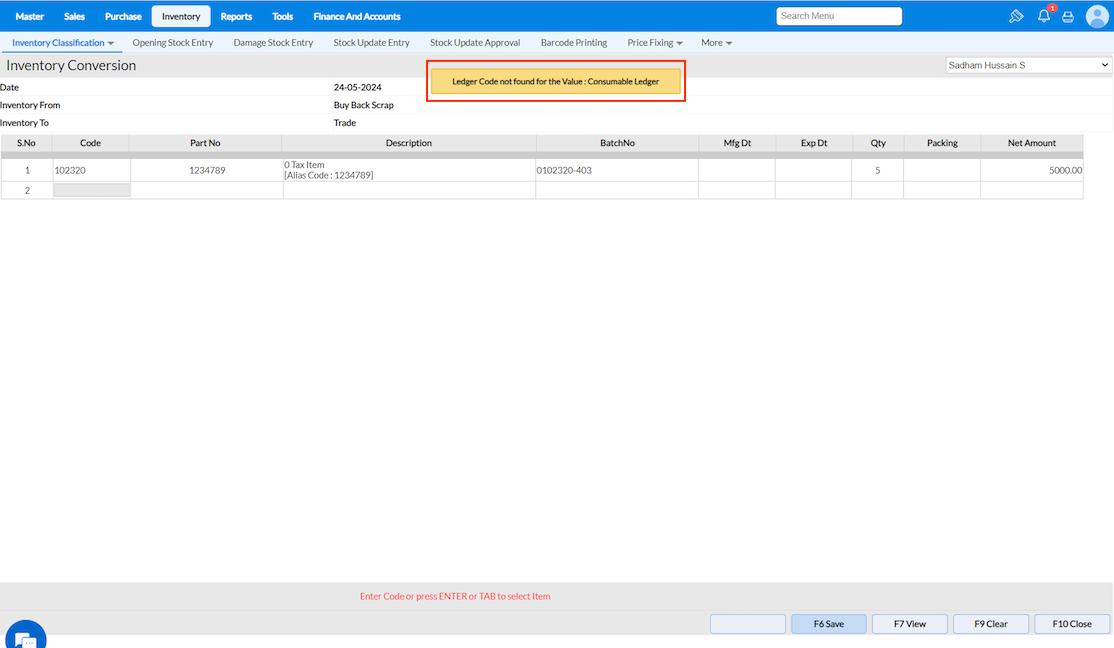Click the S.No column header

tap(26, 143)
